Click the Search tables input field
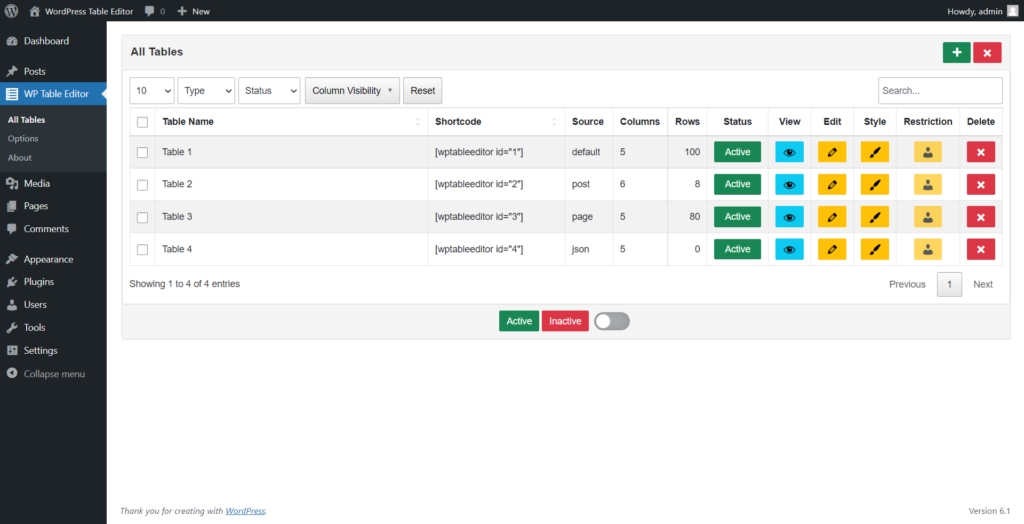The width and height of the screenshot is (1024, 524). [940, 91]
